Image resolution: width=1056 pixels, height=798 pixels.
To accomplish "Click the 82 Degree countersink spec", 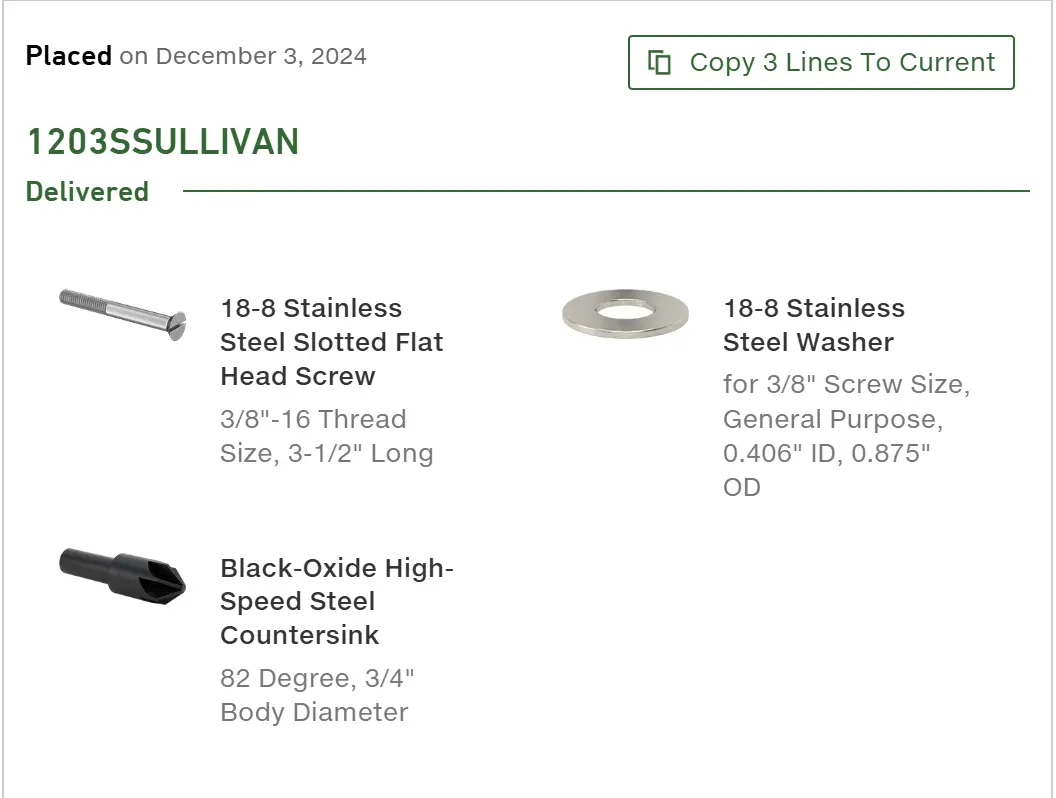I will 283,679.
